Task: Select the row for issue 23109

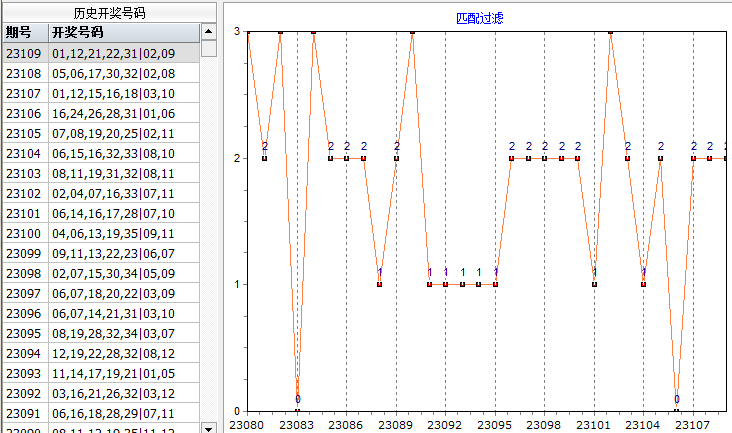Action: click(100, 53)
